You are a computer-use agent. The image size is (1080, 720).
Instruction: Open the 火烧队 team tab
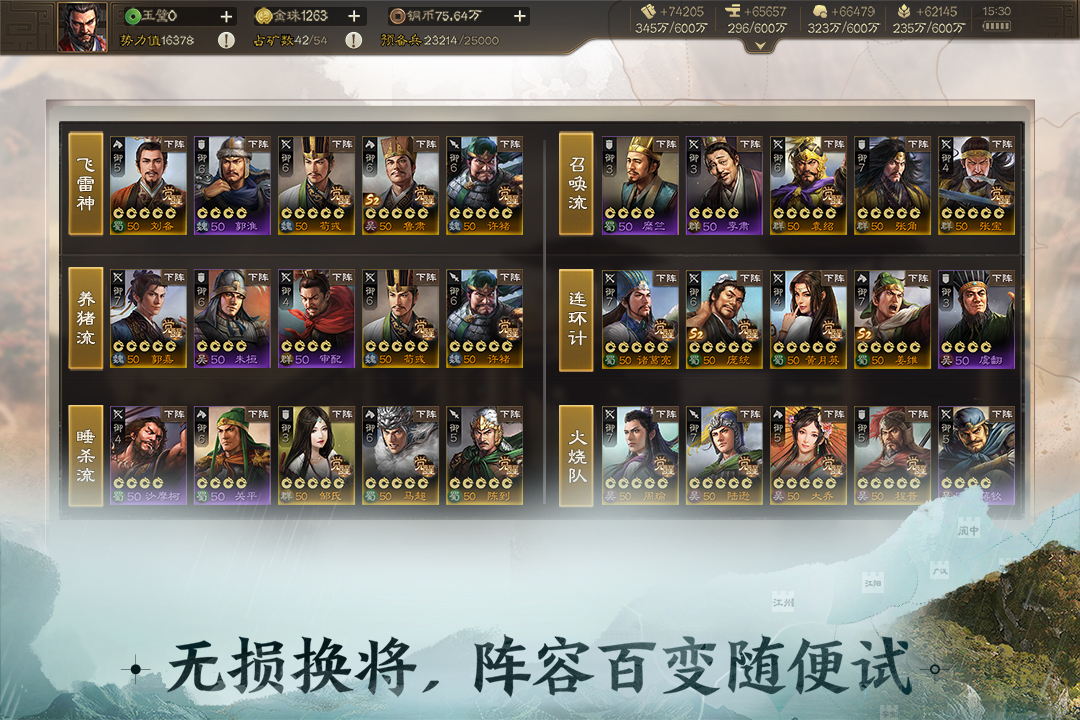click(x=577, y=456)
